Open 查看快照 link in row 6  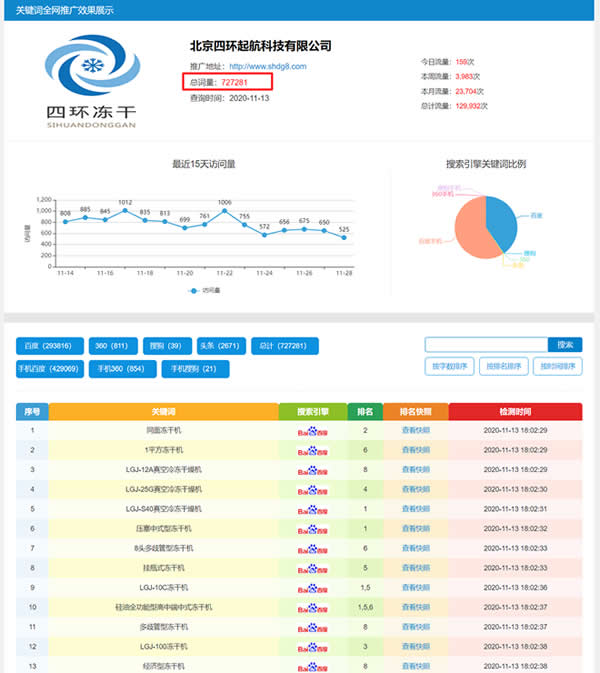coord(416,528)
